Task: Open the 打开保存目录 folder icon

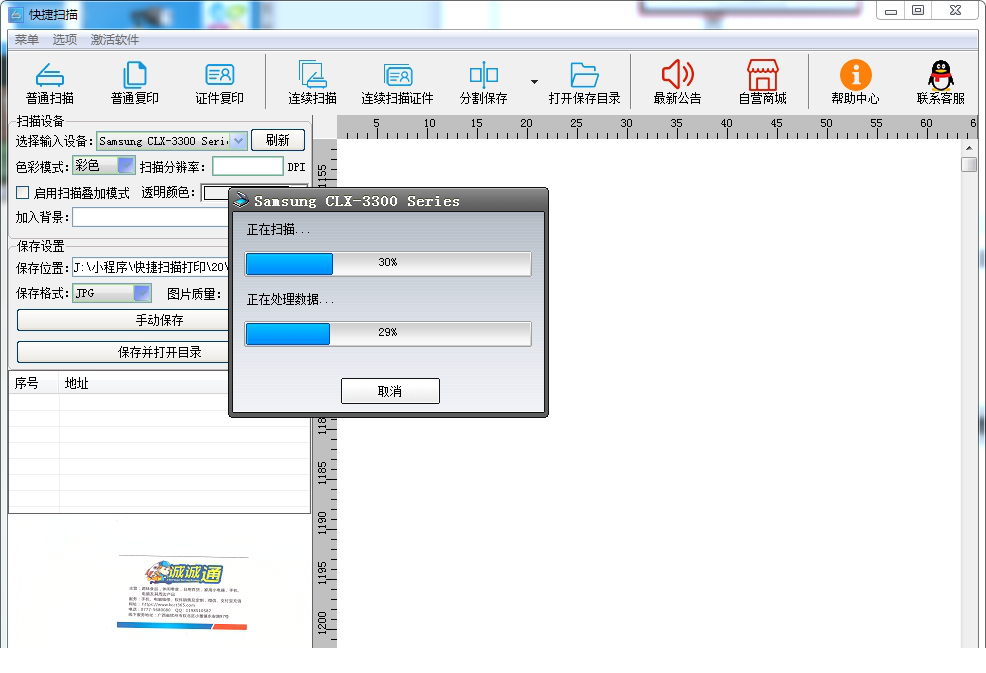Action: point(584,75)
